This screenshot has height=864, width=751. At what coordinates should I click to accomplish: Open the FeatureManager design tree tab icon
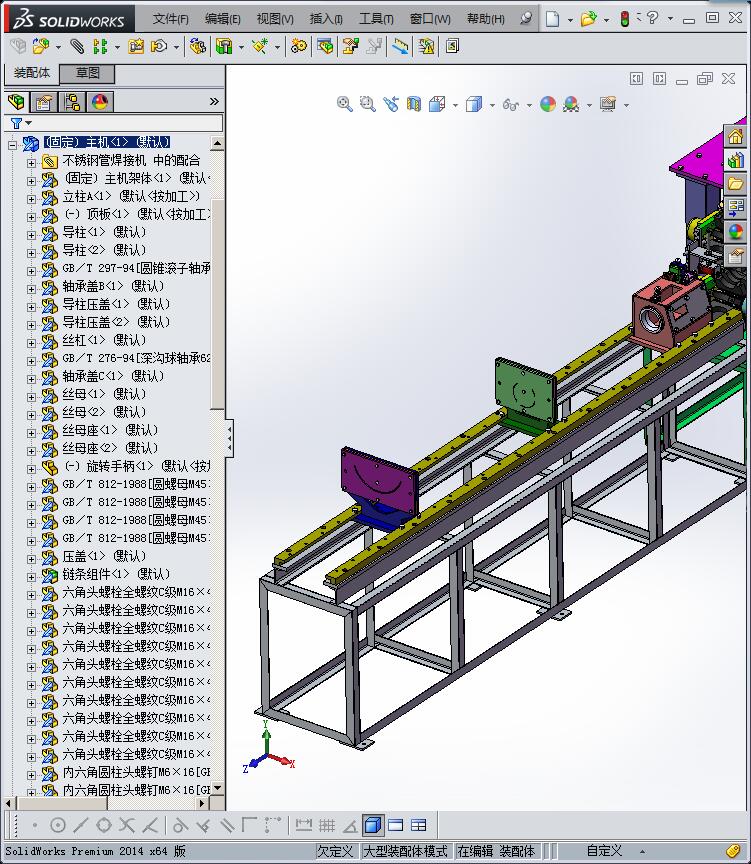click(17, 102)
